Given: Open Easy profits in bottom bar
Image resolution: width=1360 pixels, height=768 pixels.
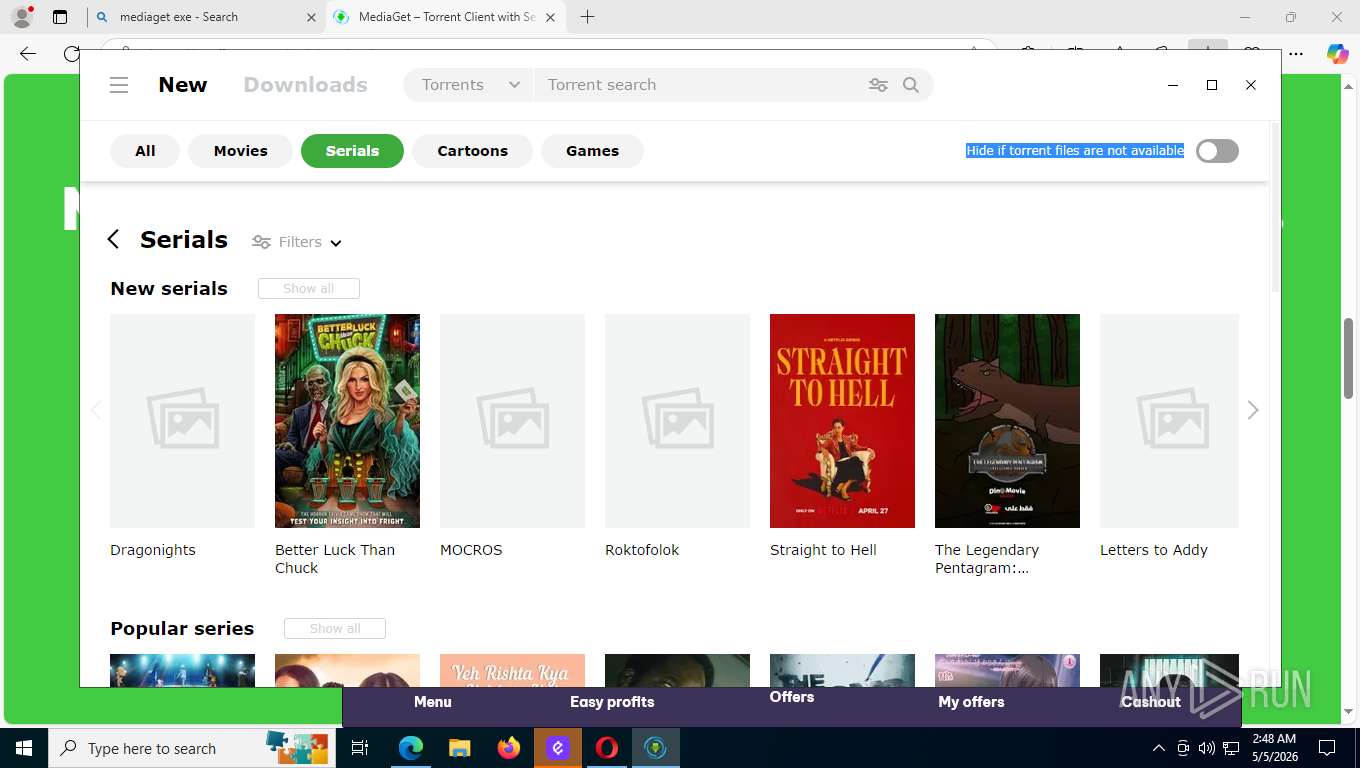Looking at the screenshot, I should tap(612, 702).
